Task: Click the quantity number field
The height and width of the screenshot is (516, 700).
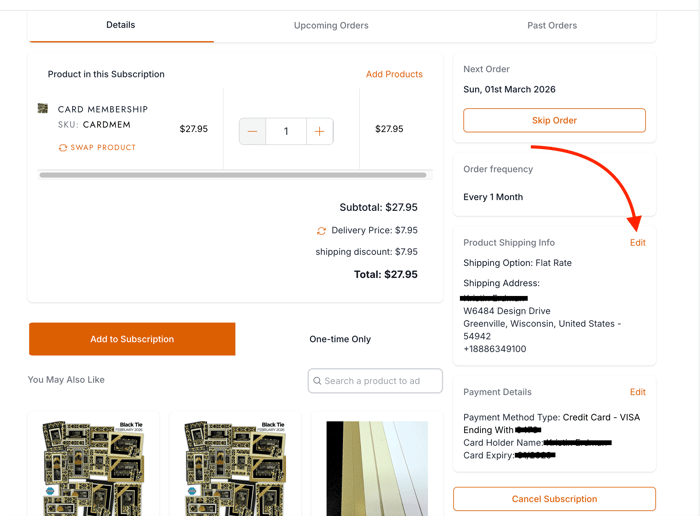Action: pyautogui.click(x=286, y=131)
